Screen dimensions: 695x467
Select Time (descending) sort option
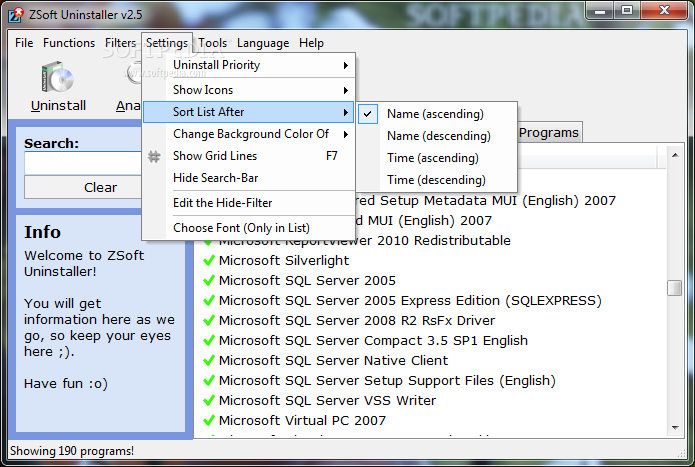pos(437,180)
